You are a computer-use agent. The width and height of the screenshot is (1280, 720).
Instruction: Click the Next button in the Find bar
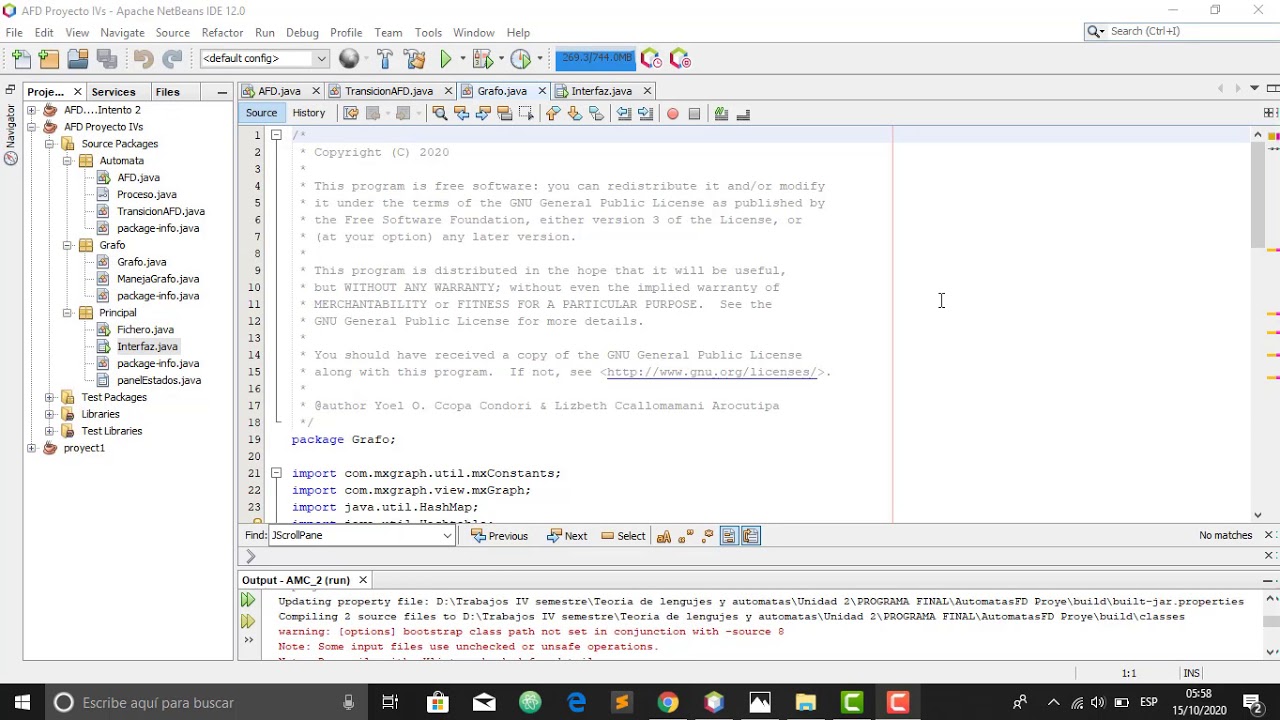(x=567, y=536)
